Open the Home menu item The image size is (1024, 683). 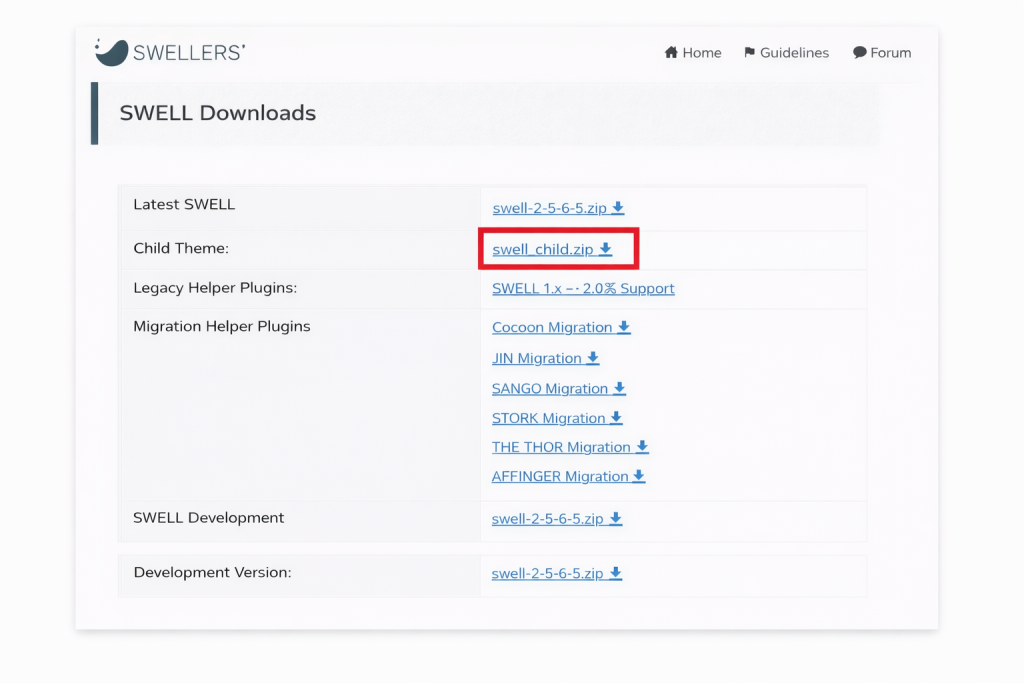click(x=701, y=53)
